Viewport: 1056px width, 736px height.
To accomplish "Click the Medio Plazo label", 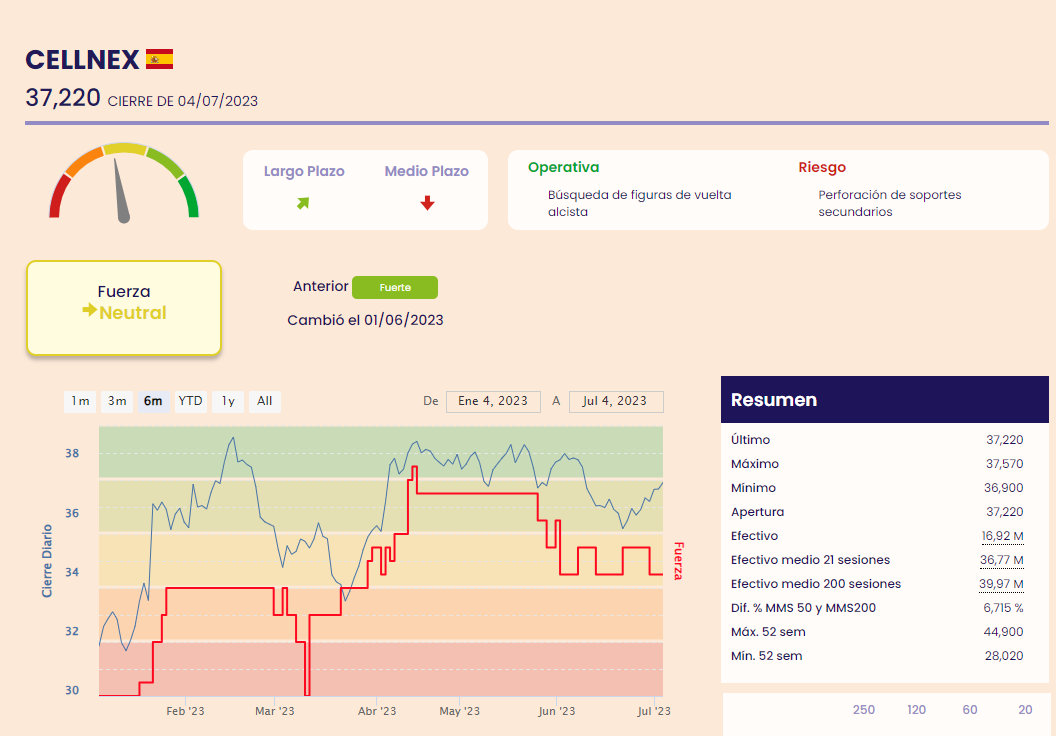I will tap(426, 171).
